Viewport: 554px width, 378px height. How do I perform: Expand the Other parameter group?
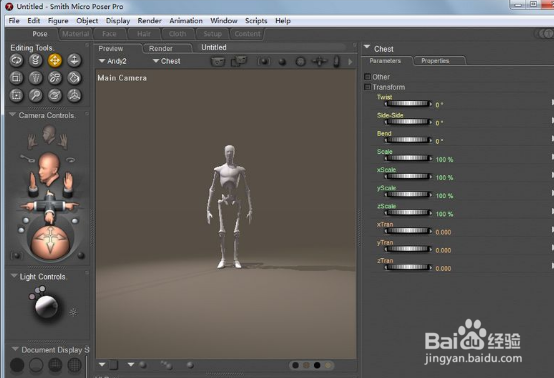tap(367, 76)
